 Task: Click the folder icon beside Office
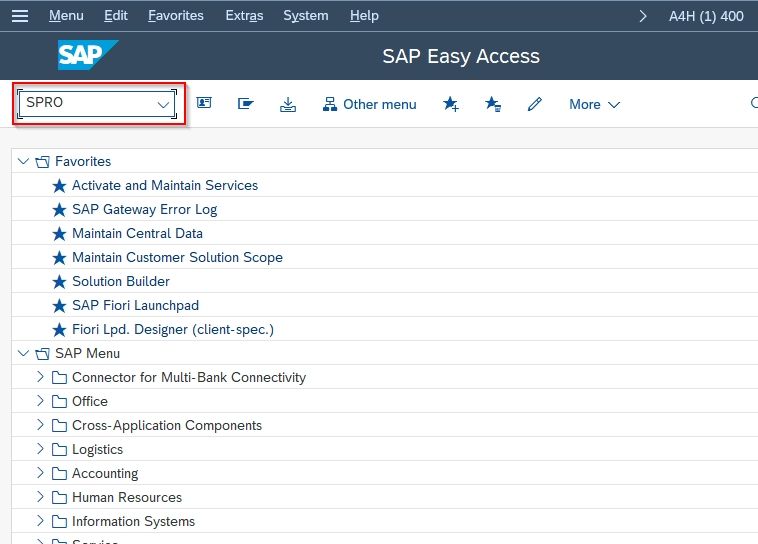[x=59, y=401]
